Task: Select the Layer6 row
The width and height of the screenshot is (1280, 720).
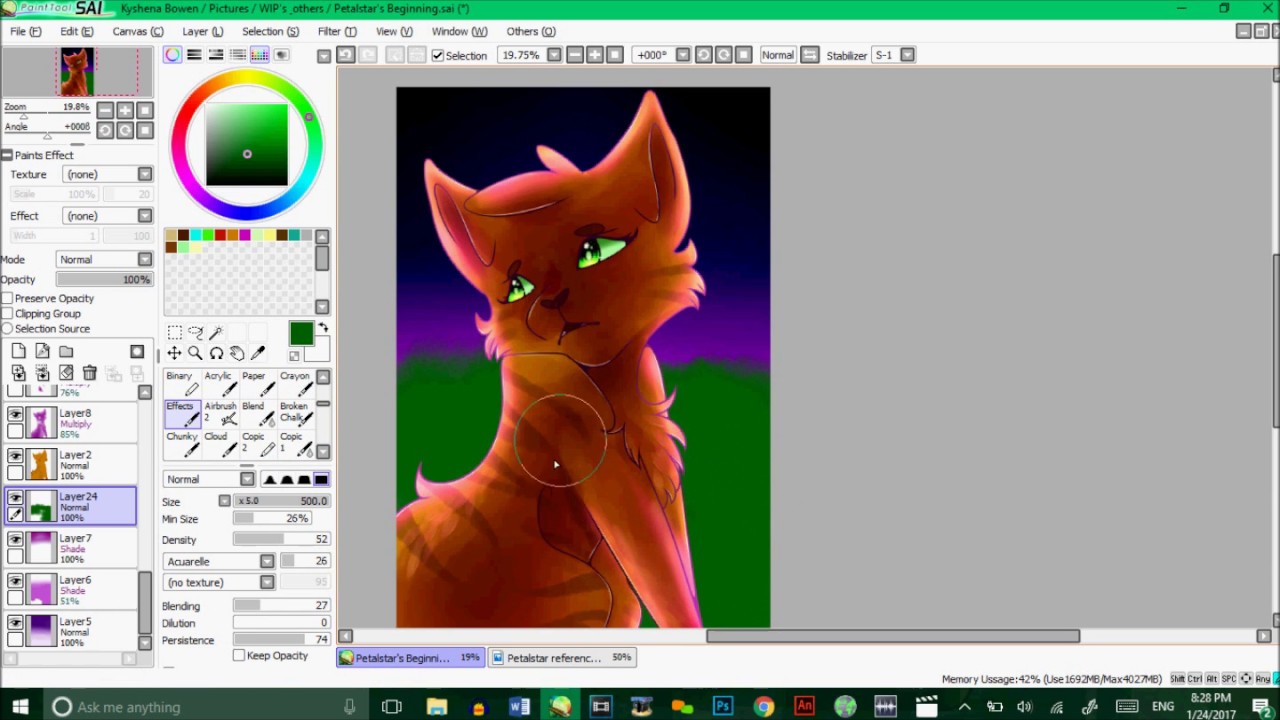Action: (70, 590)
